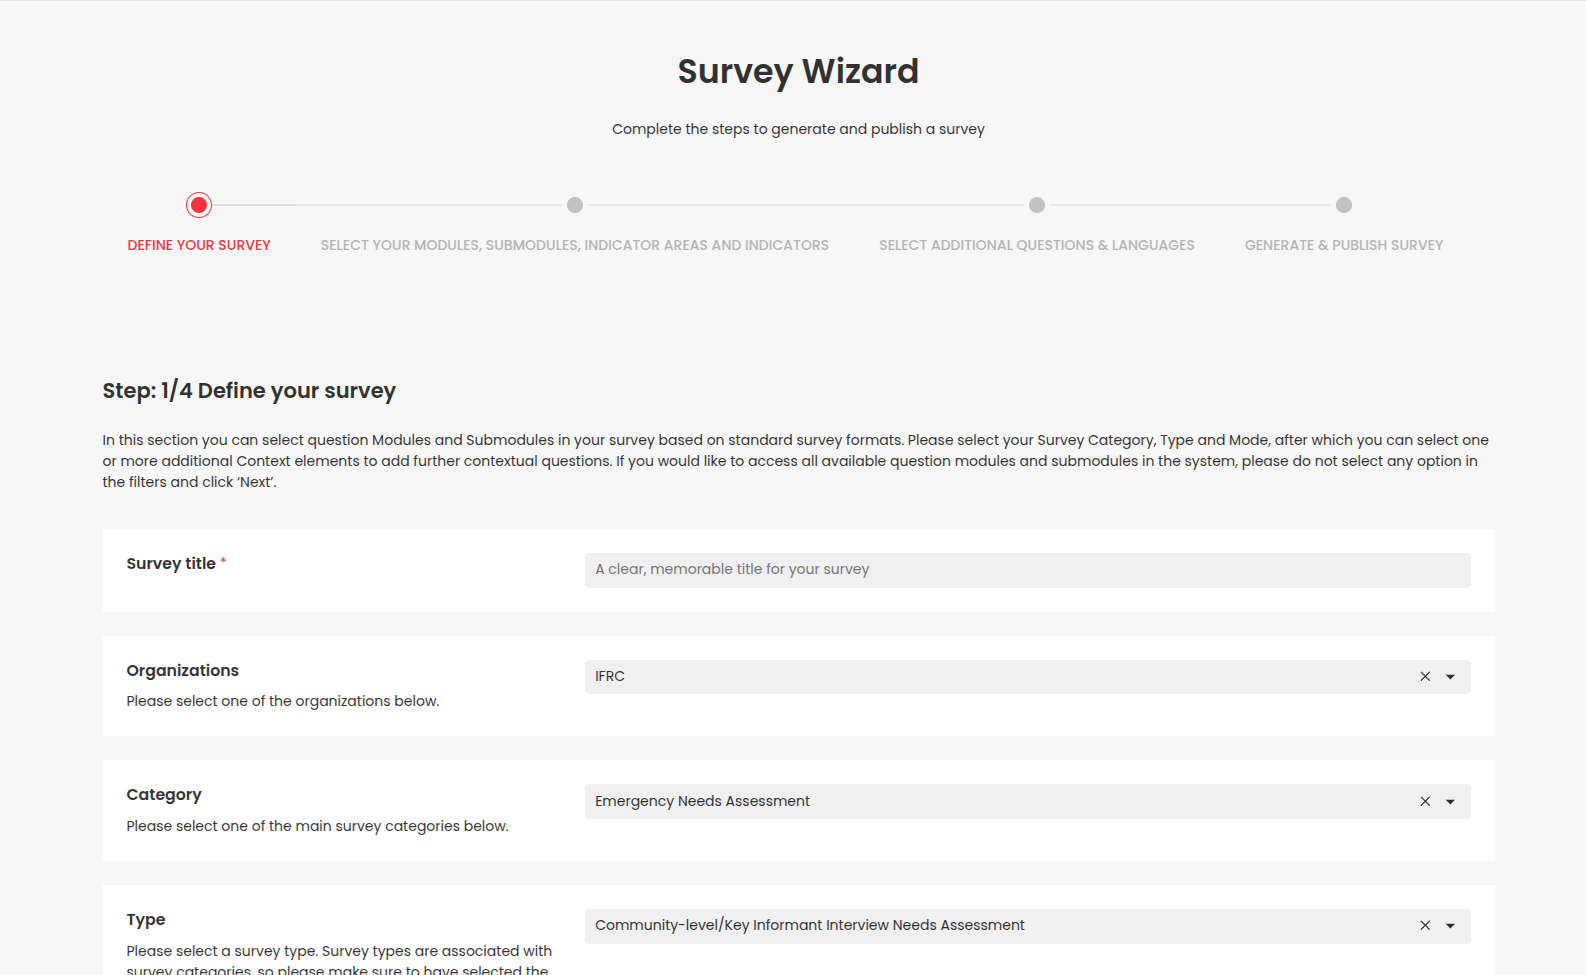The height and width of the screenshot is (975, 1586).
Task: Click SELECT ADDITIONAL QUESTIONS & LANGUAGES label
Action: click(1036, 244)
